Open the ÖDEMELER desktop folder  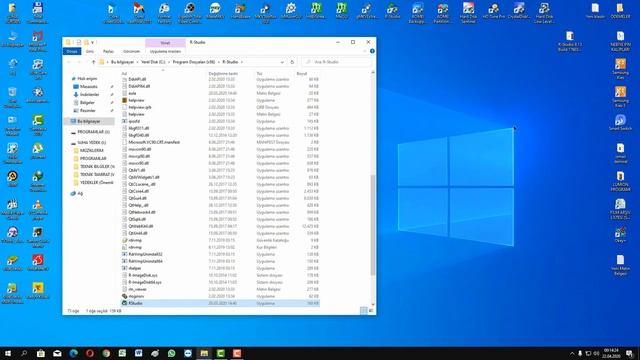coord(620,11)
